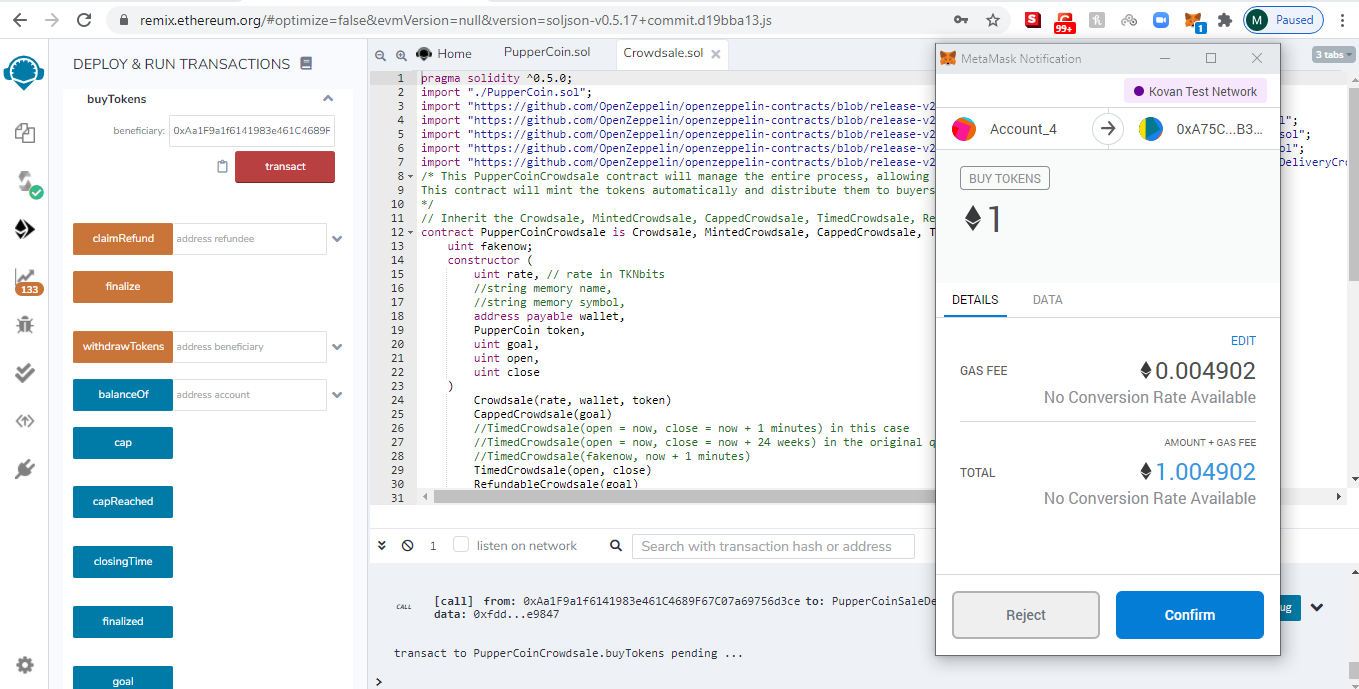This screenshot has height=689, width=1359.
Task: Collapse the buyTokens function panel
Action: coord(327,99)
